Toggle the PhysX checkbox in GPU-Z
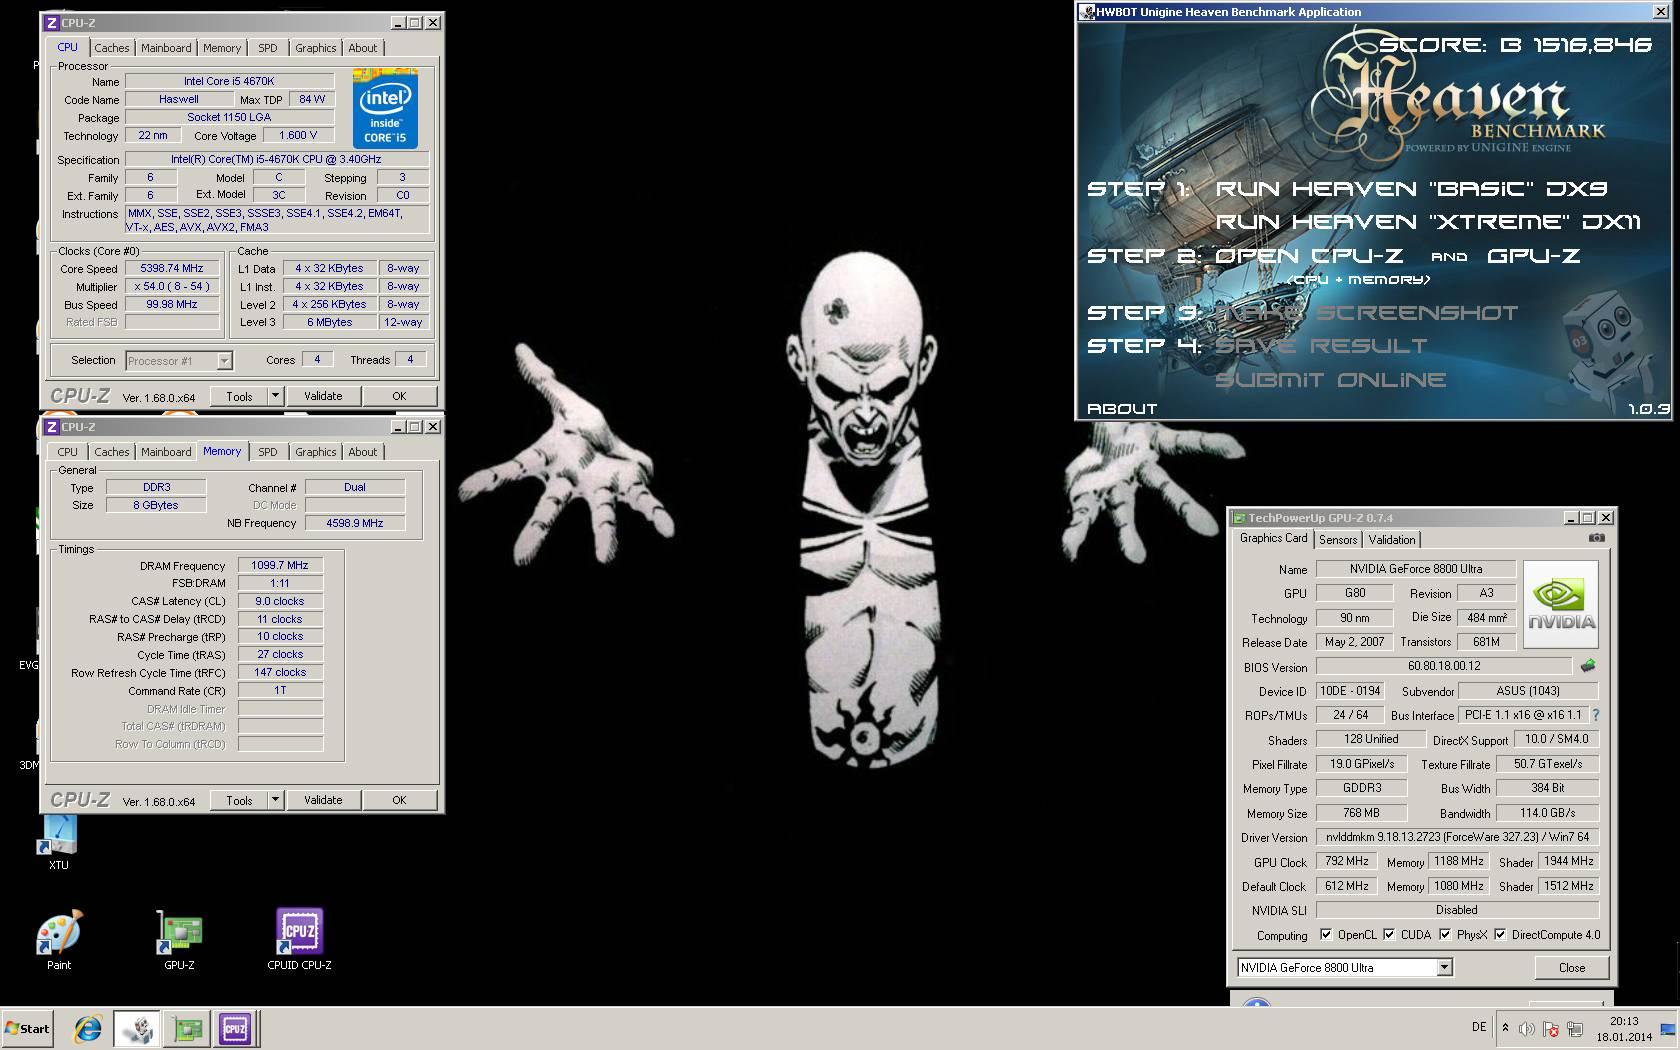Screen dimensions: 1680x1050 click(x=1445, y=934)
